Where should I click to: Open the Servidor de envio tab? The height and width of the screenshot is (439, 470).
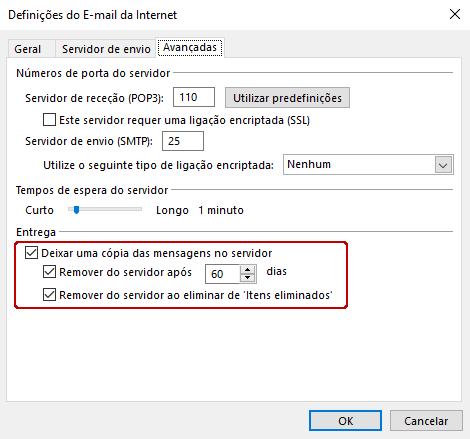click(106, 49)
